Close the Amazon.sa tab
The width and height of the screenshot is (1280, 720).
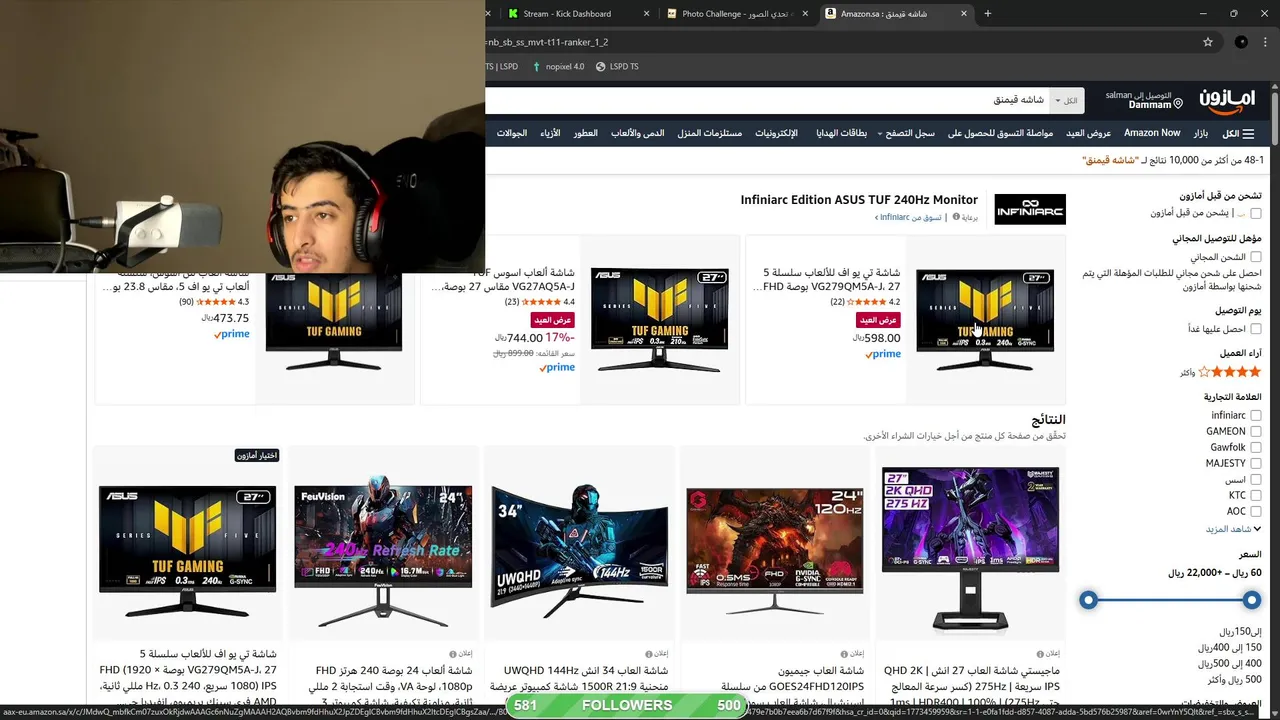[964, 14]
